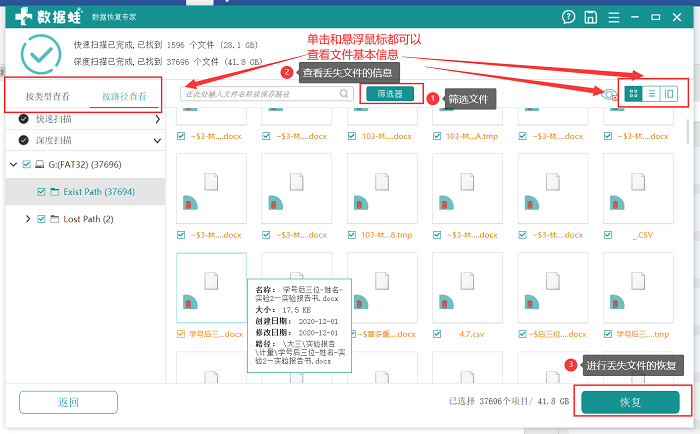Select the 4.7.csv file thumbnail
Viewport: 700px width, 434px height.
pos(467,288)
